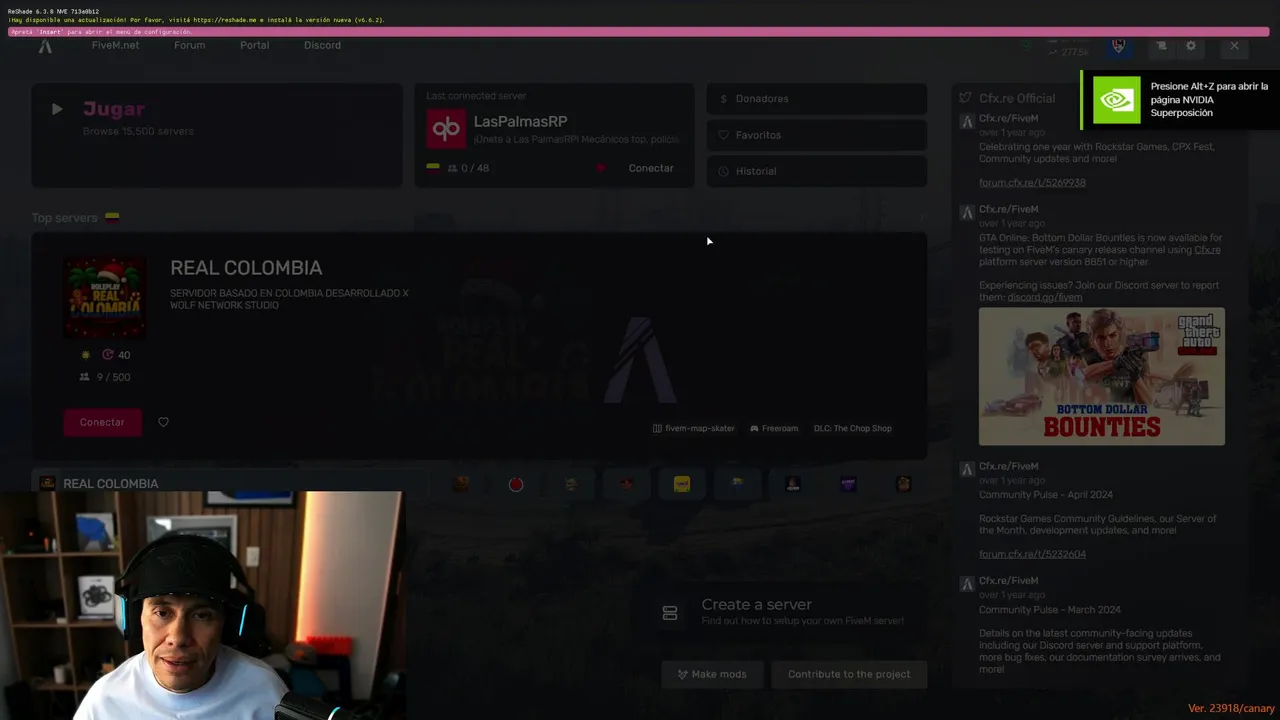
Task: Click the fivem-map-skater map tag
Action: (x=693, y=428)
